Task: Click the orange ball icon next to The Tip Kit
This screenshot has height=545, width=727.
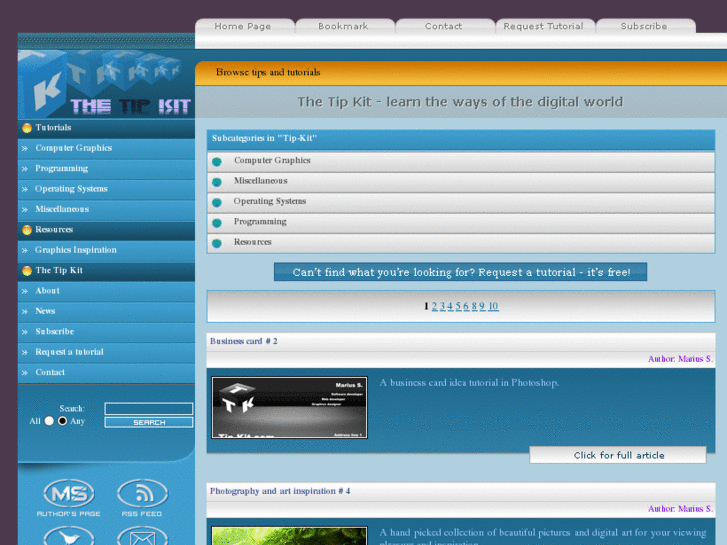Action: (27, 270)
